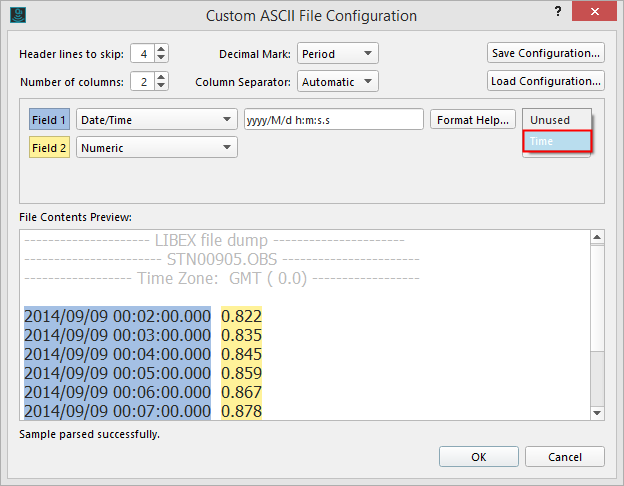
Task: Expand Field 2 Numeric type dropdown
Action: (156, 148)
